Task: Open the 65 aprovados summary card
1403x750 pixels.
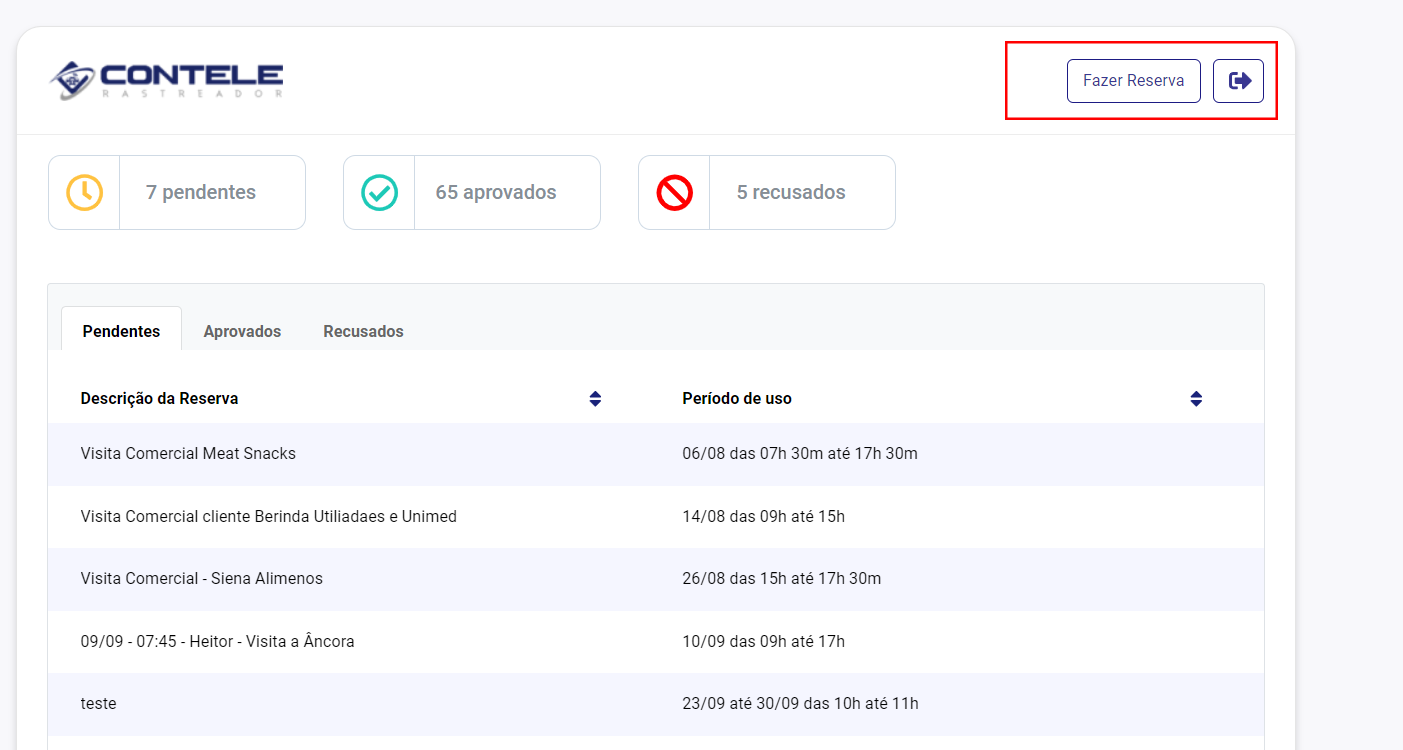Action: 496,192
